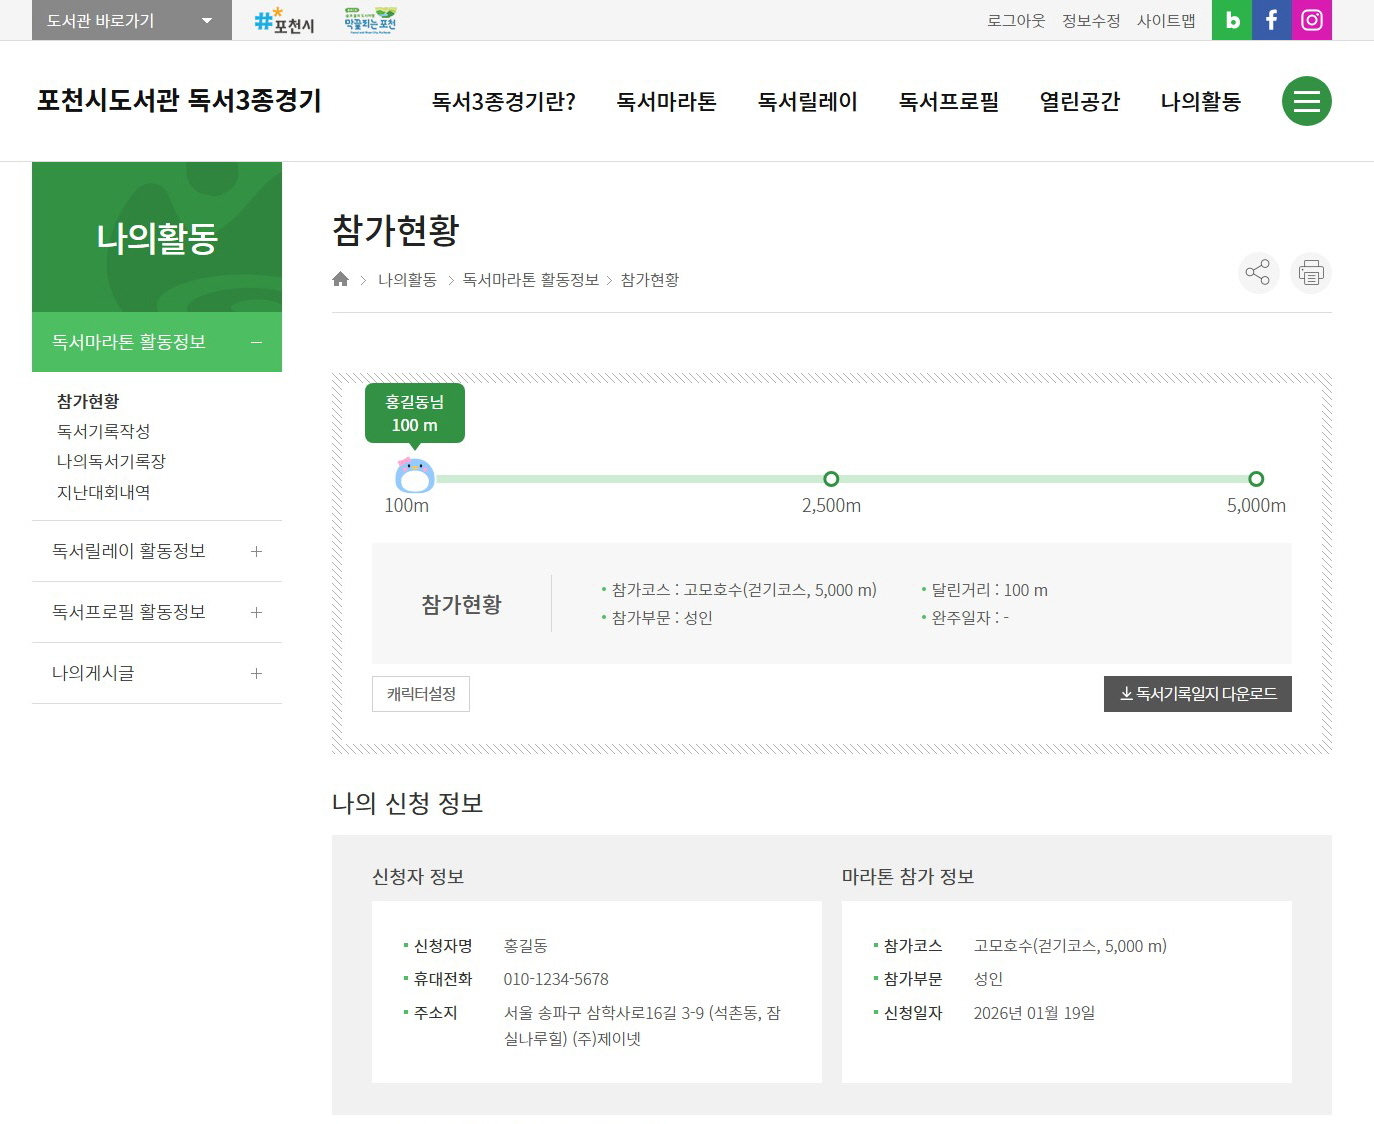This screenshot has height=1124, width=1374.
Task: Open the Instagram icon
Action: [1311, 20]
